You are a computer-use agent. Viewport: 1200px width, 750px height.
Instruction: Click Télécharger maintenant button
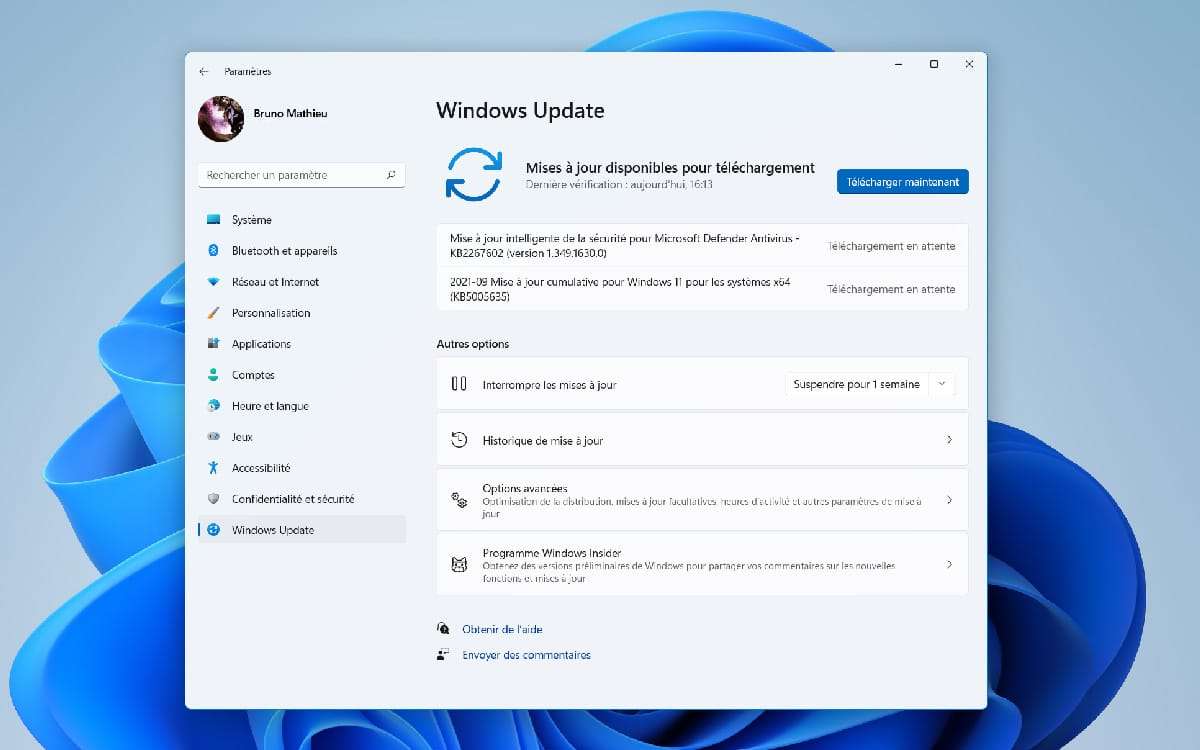click(903, 182)
